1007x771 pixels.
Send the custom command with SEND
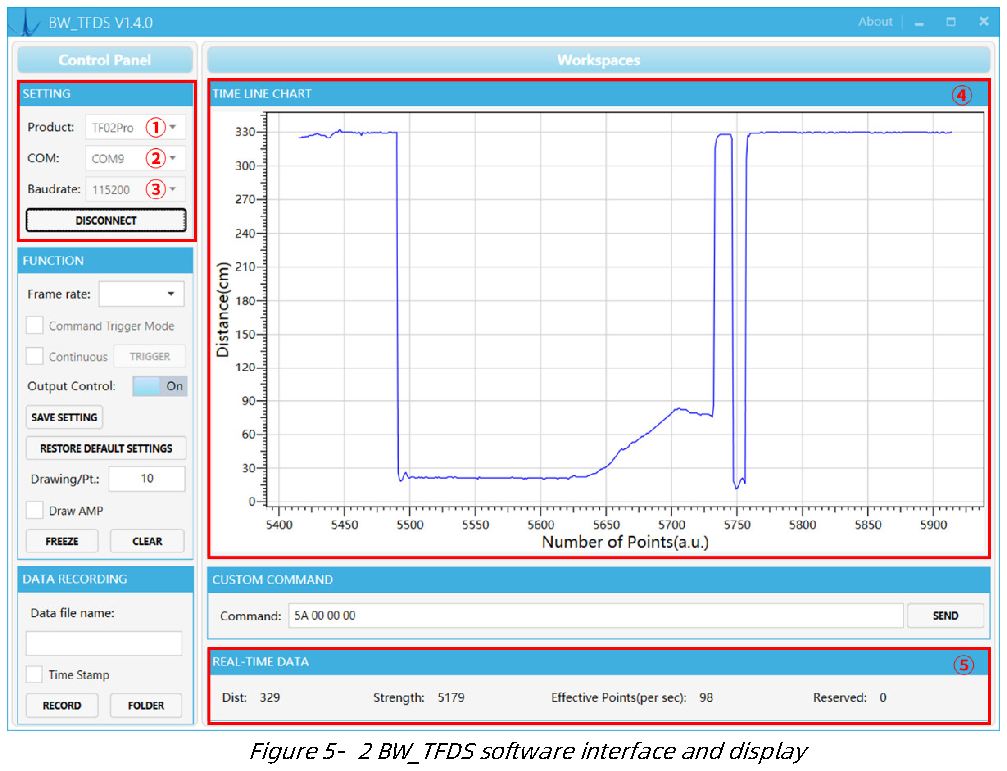[945, 616]
